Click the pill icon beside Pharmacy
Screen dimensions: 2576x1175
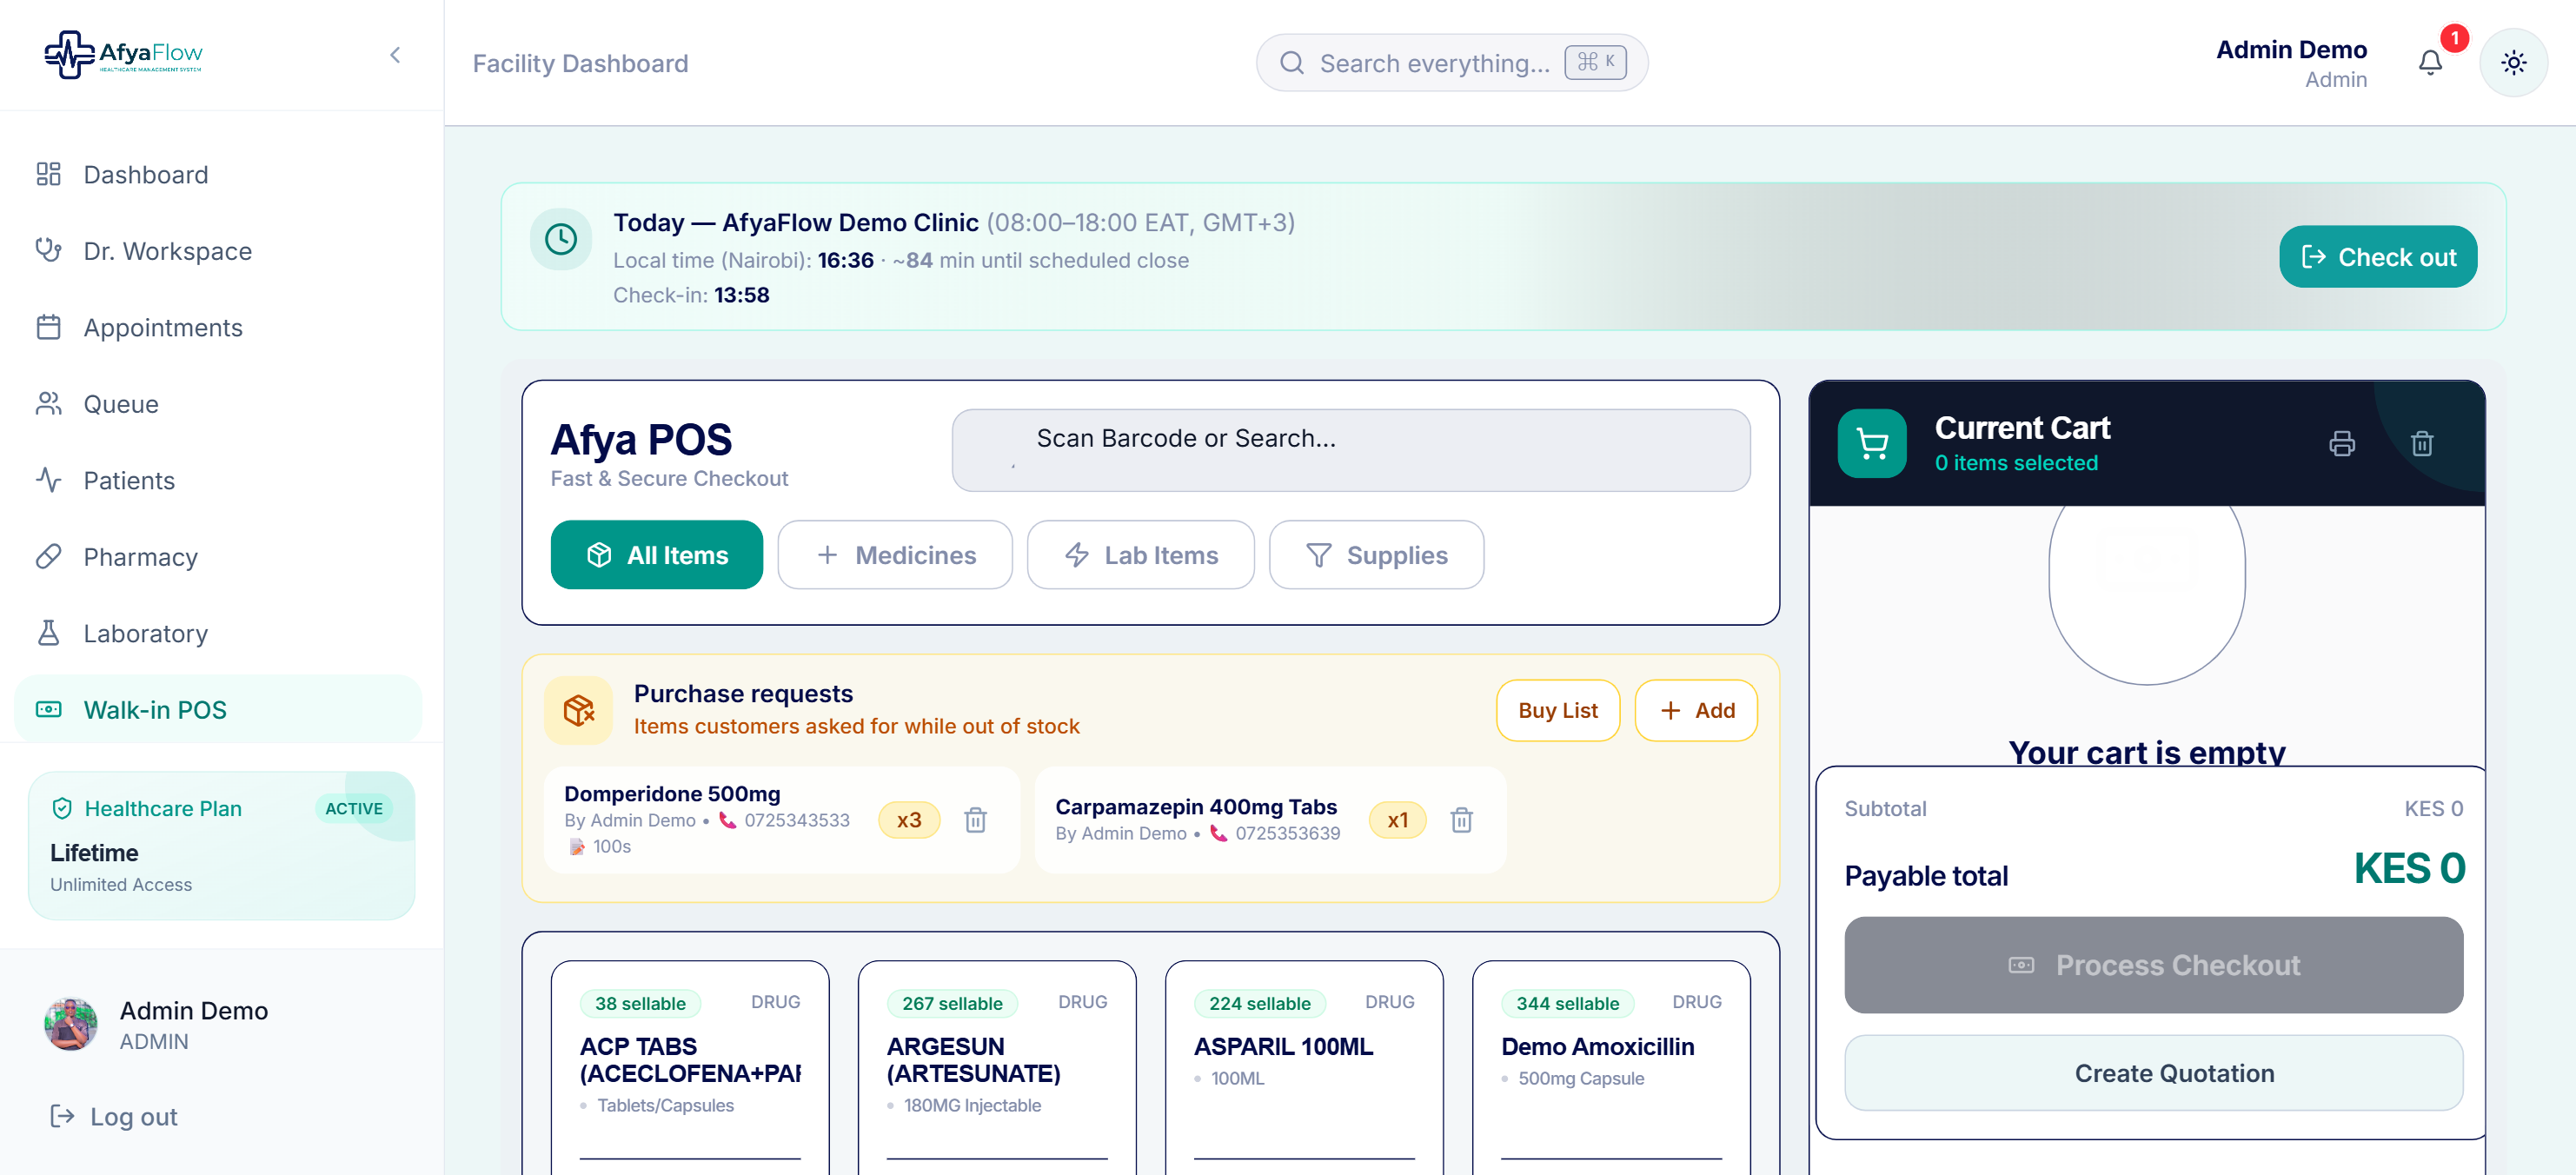[x=48, y=556]
